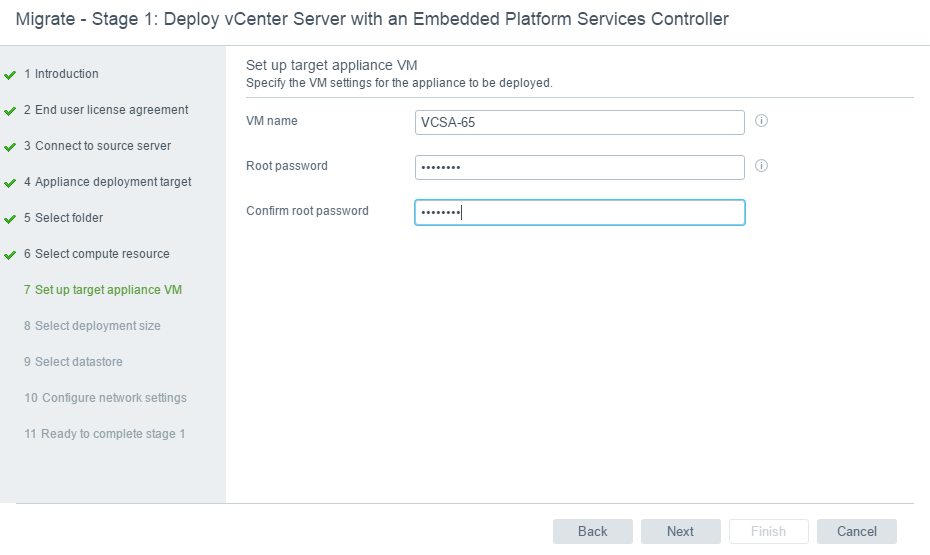Screen dimensions: 930x555
Task: Click the checkmark beside Appliance deployment target
Action: pos(10,183)
